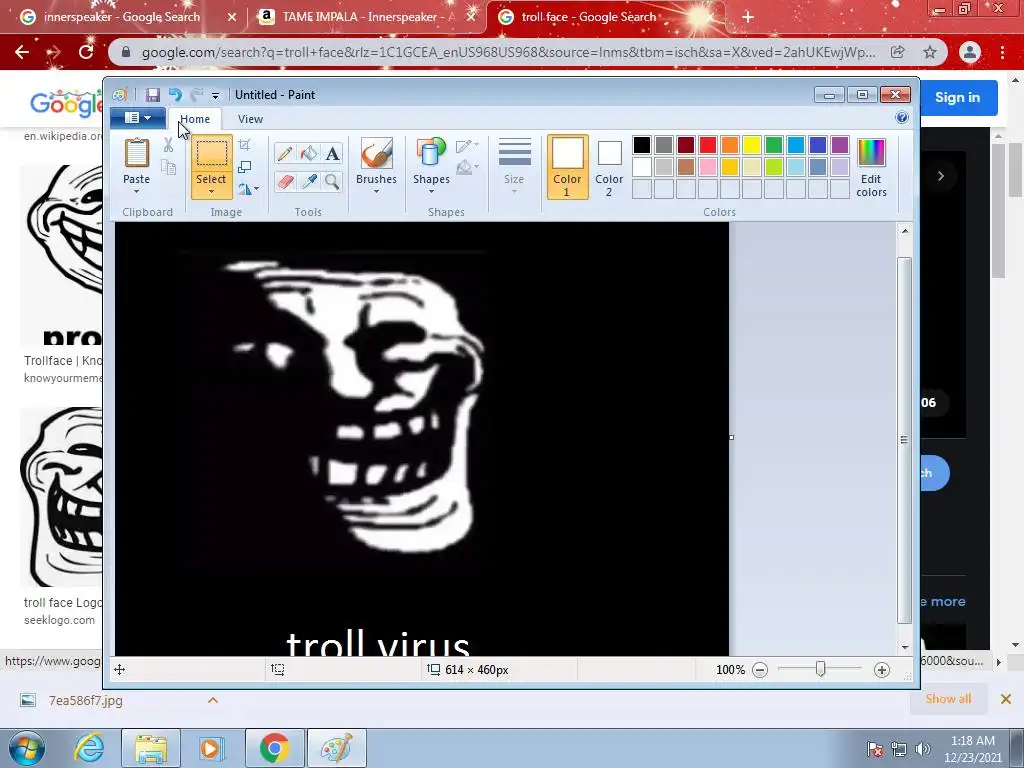Screen dimensions: 1024x768
Task: Select the Text tool in Paint
Action: click(332, 153)
